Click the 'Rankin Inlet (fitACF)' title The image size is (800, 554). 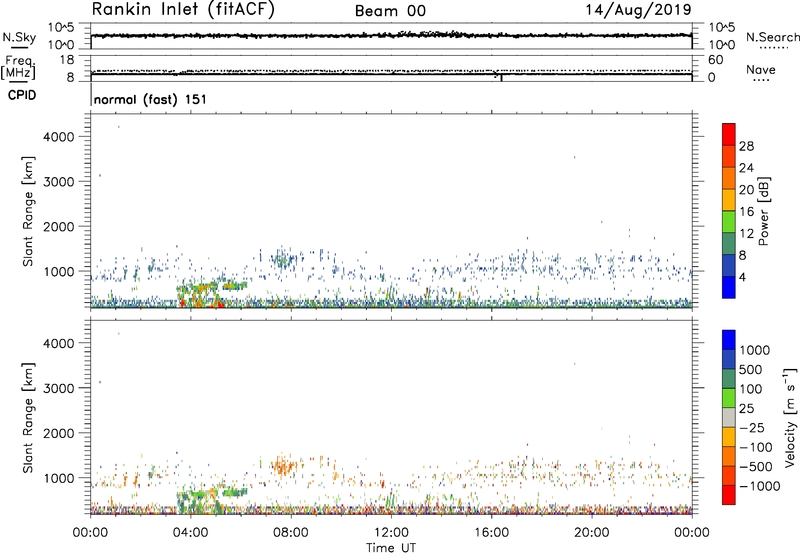(183, 10)
